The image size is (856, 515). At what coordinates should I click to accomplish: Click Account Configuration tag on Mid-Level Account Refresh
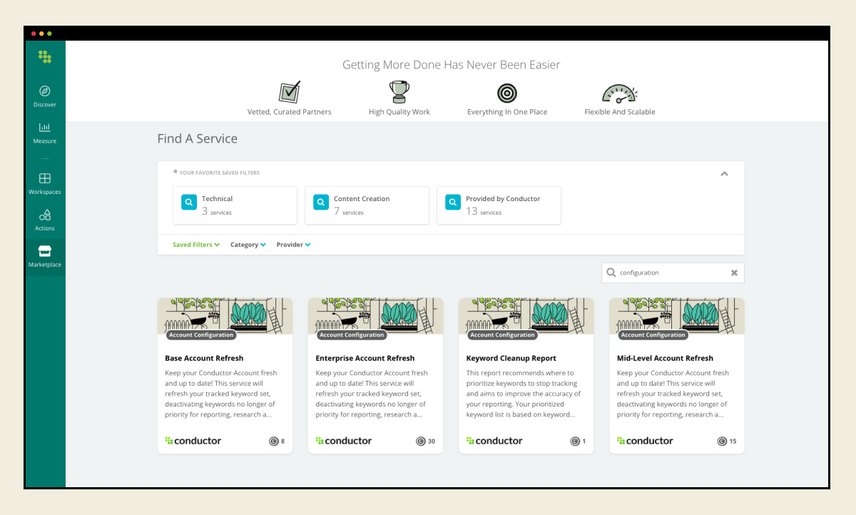(x=653, y=335)
